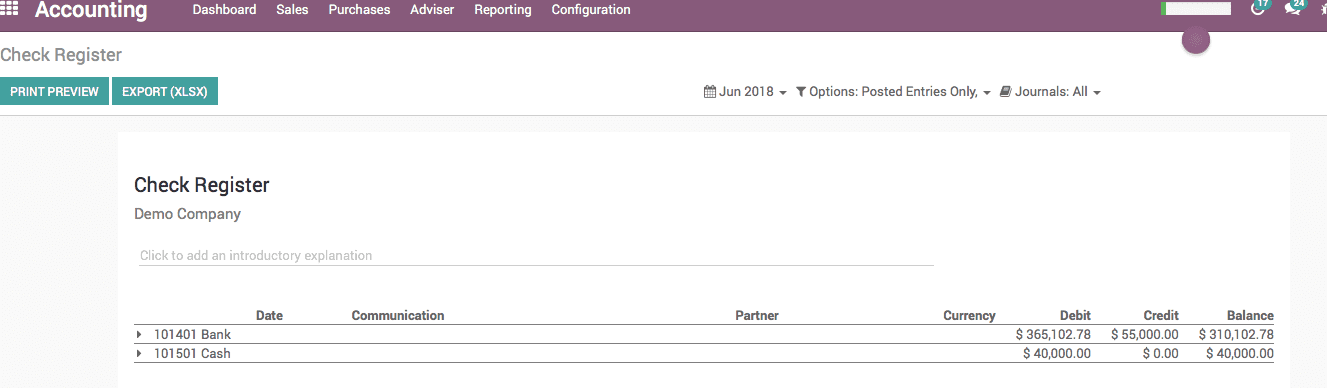Screen dimensions: 1327x388
Task: Click the onboarding progress bar in header
Action: pyautogui.click(x=1196, y=9)
